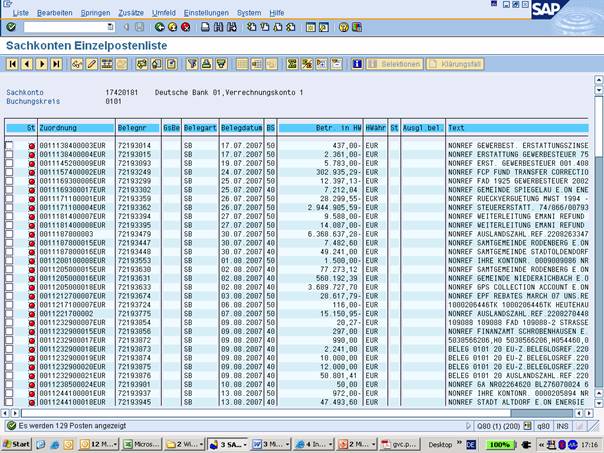
Task: Jump to last item with ►| button
Action: point(56,64)
